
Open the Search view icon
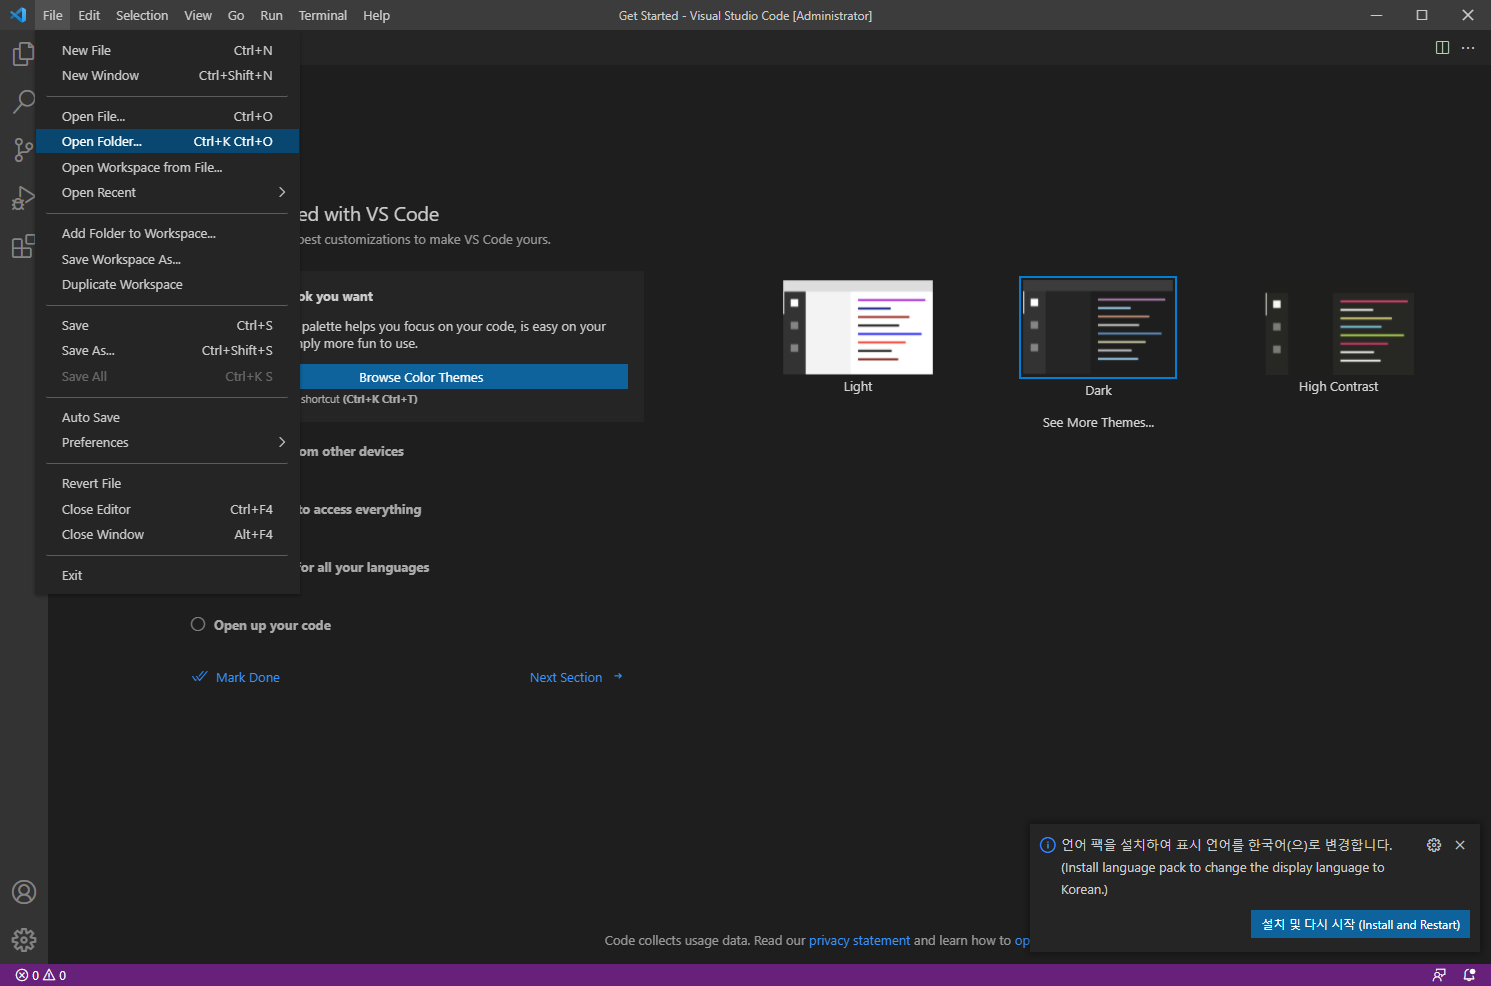[x=23, y=102]
